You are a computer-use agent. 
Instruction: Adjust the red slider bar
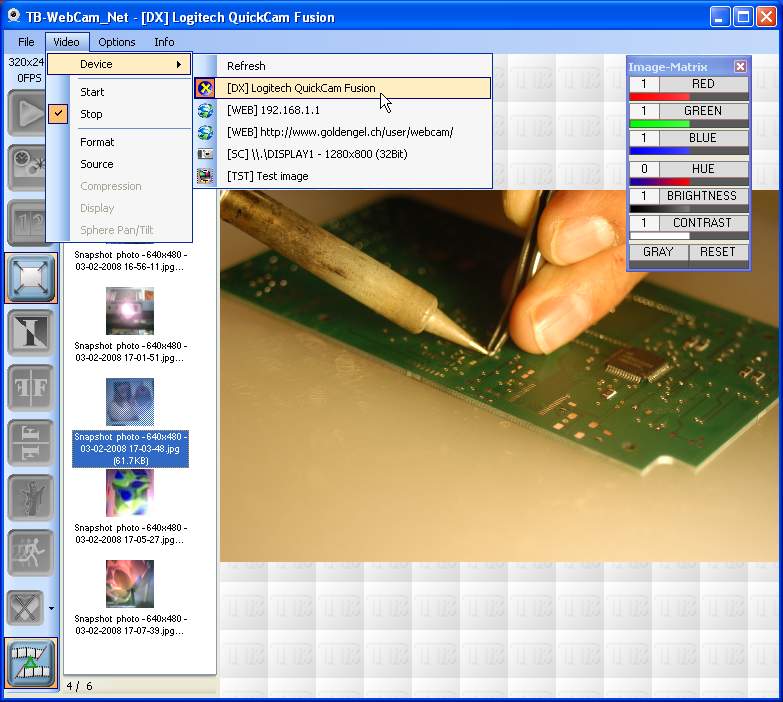pos(689,97)
